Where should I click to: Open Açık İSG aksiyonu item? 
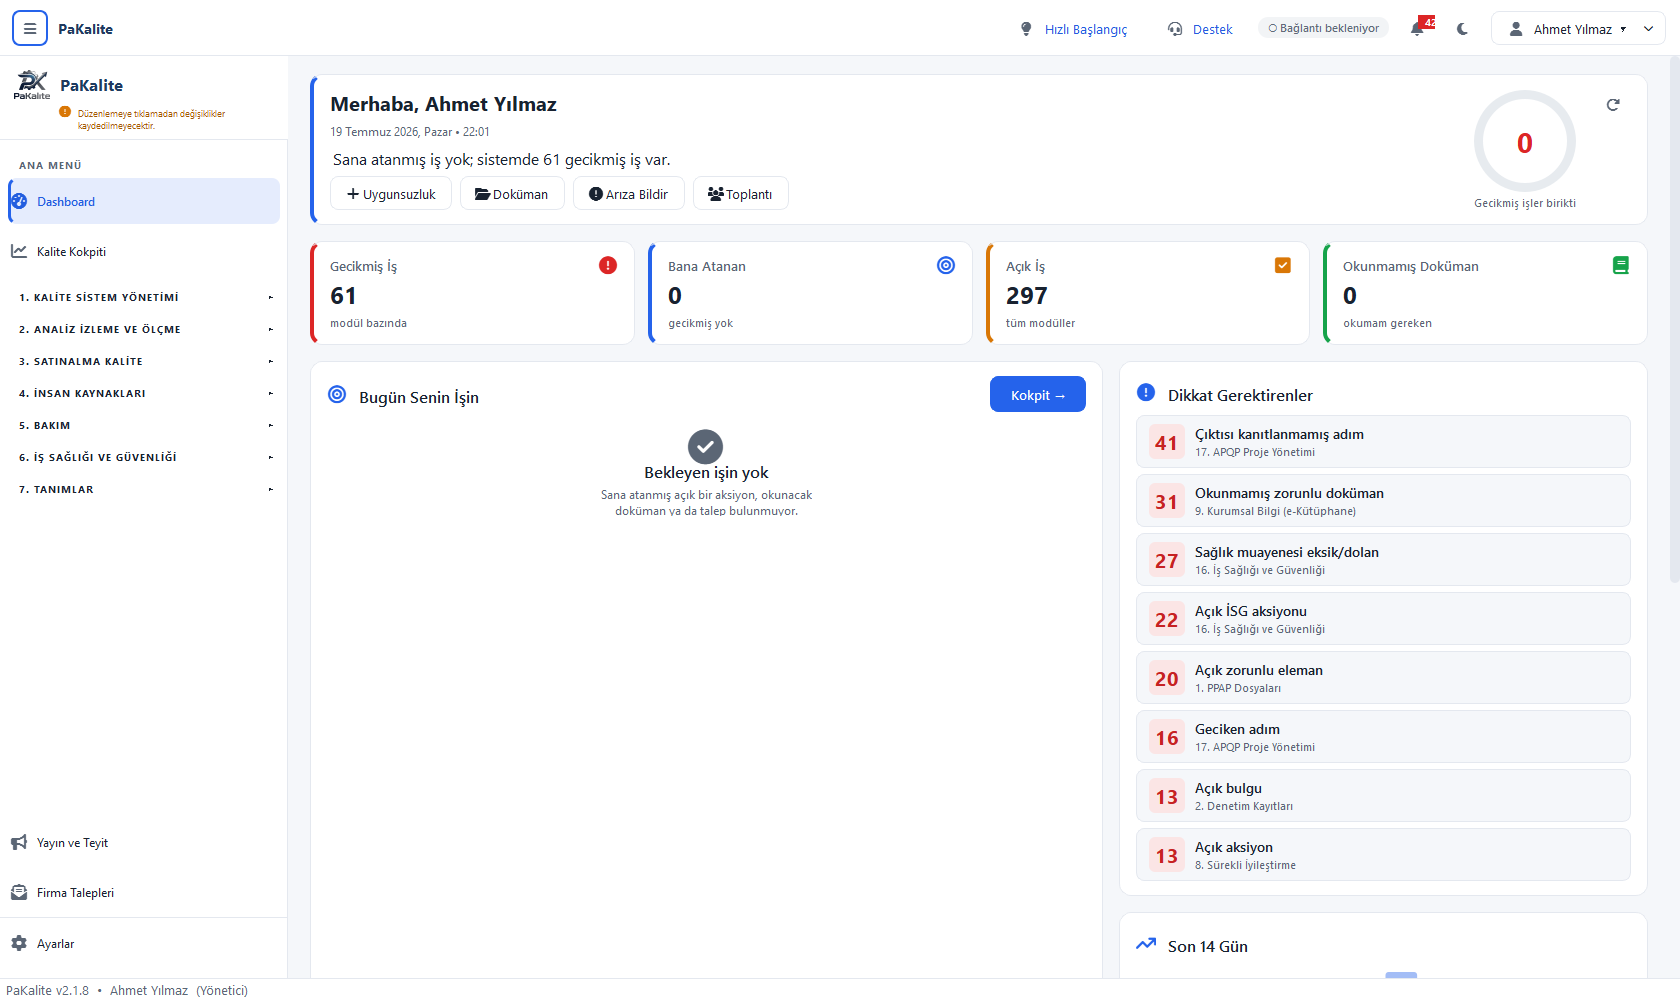pyautogui.click(x=1383, y=619)
